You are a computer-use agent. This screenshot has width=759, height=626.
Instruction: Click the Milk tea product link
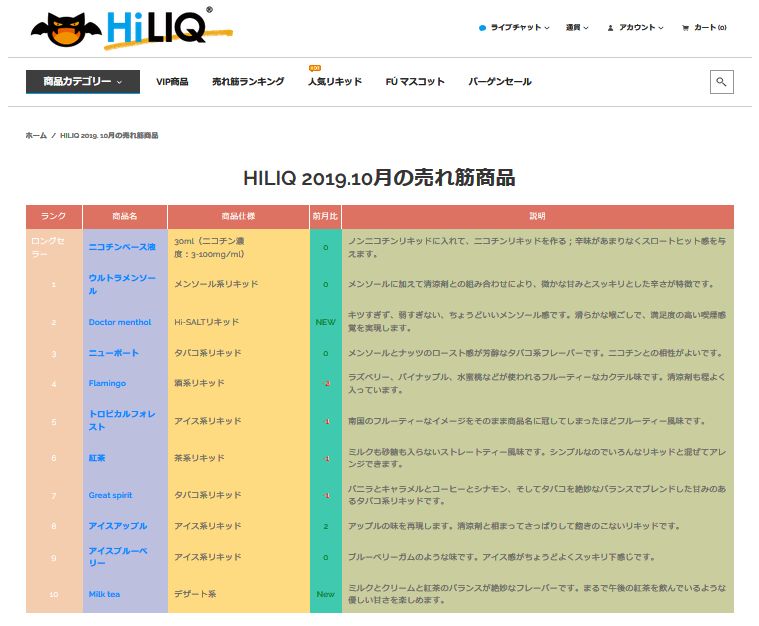tap(104, 594)
